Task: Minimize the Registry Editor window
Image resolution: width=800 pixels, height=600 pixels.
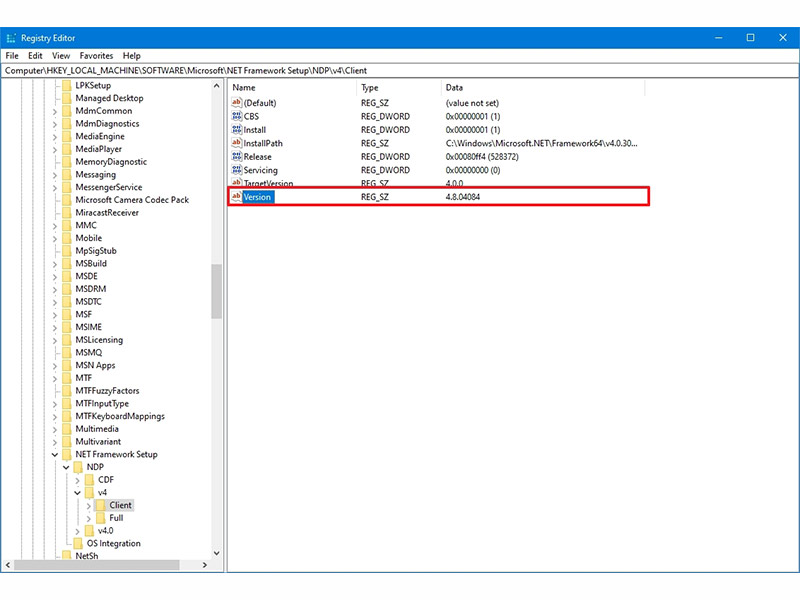Action: point(718,38)
